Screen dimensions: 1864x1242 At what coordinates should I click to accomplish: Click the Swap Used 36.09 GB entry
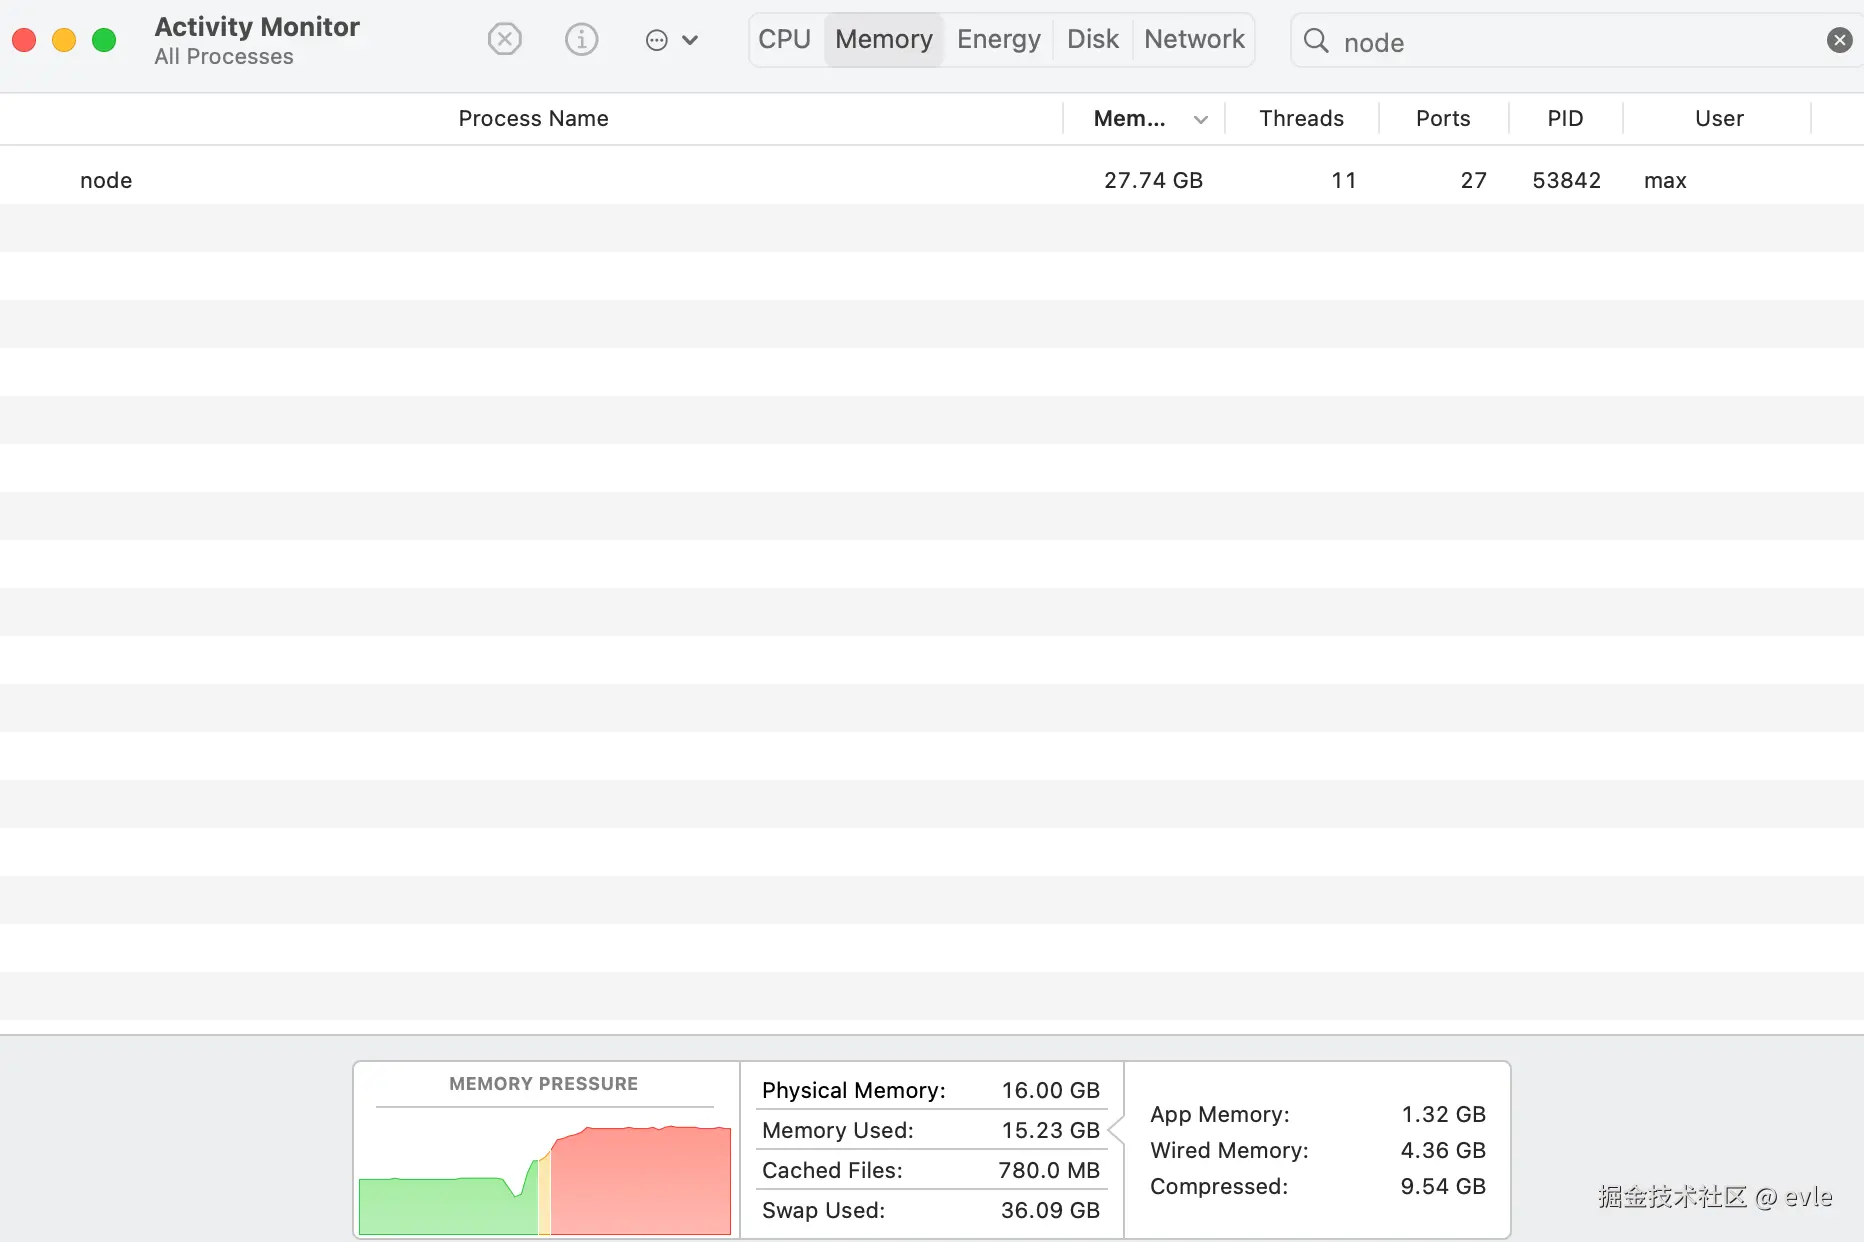[x=931, y=1210]
